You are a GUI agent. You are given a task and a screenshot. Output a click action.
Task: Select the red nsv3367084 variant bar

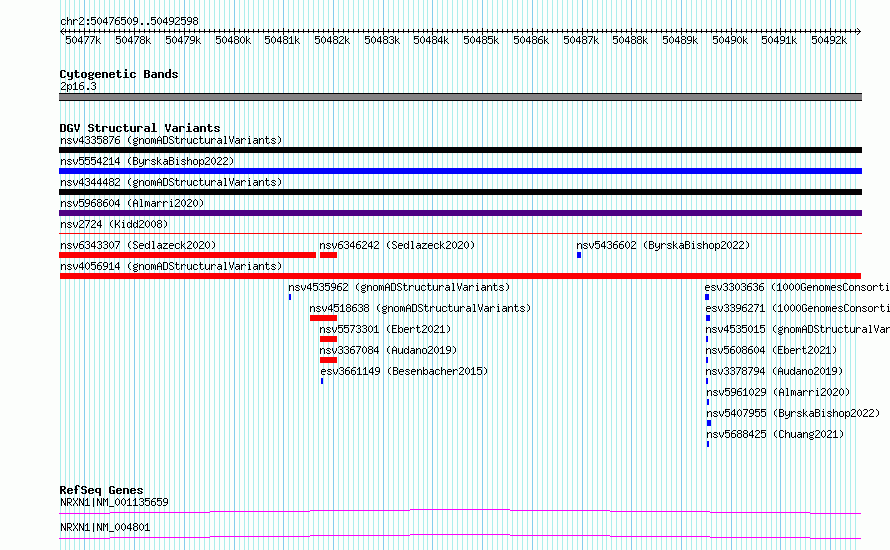click(329, 360)
